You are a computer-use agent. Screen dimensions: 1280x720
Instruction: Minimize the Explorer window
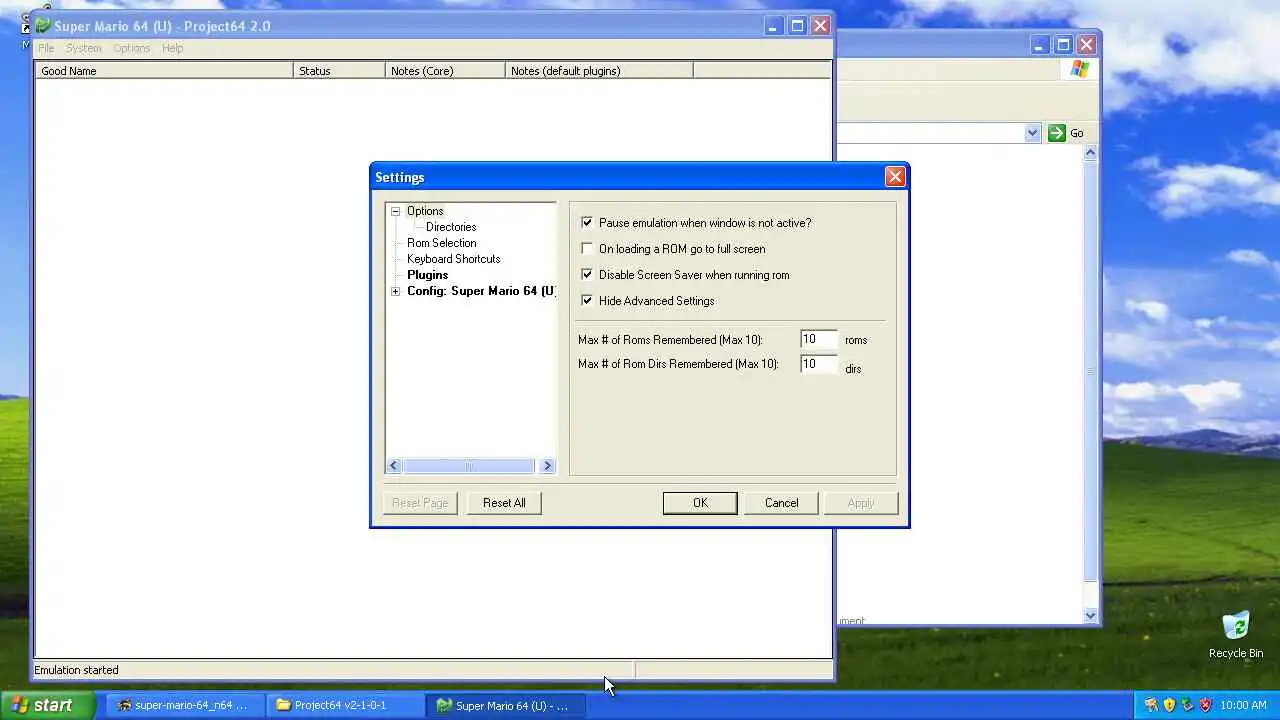1040,45
